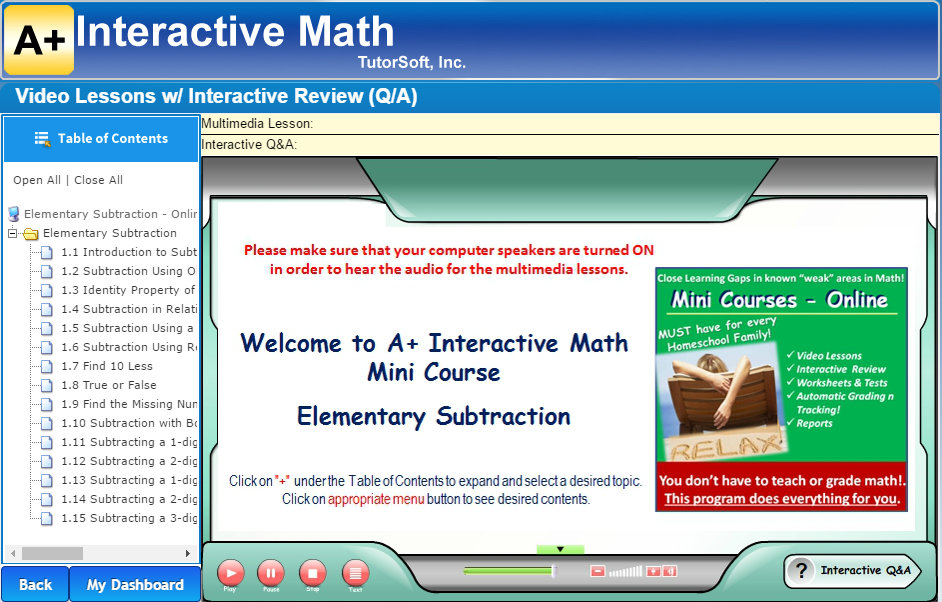Click the Interactive Q&A: label bar
942x602 pixels.
click(x=570, y=145)
